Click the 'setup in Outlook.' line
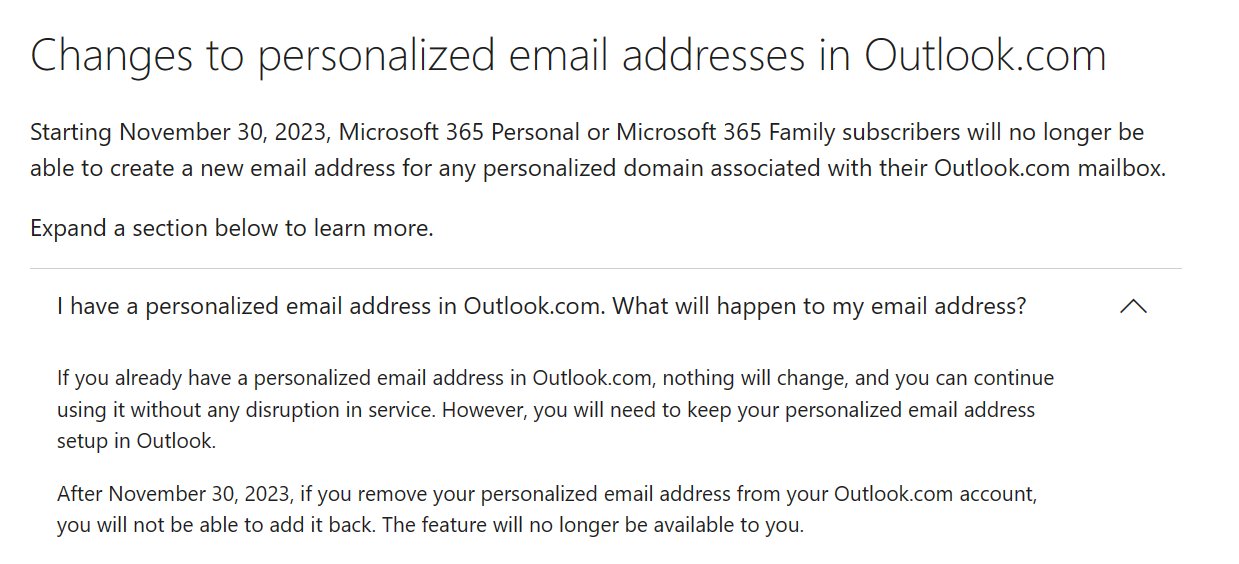Screen dimensions: 1239x564 pos(136,441)
